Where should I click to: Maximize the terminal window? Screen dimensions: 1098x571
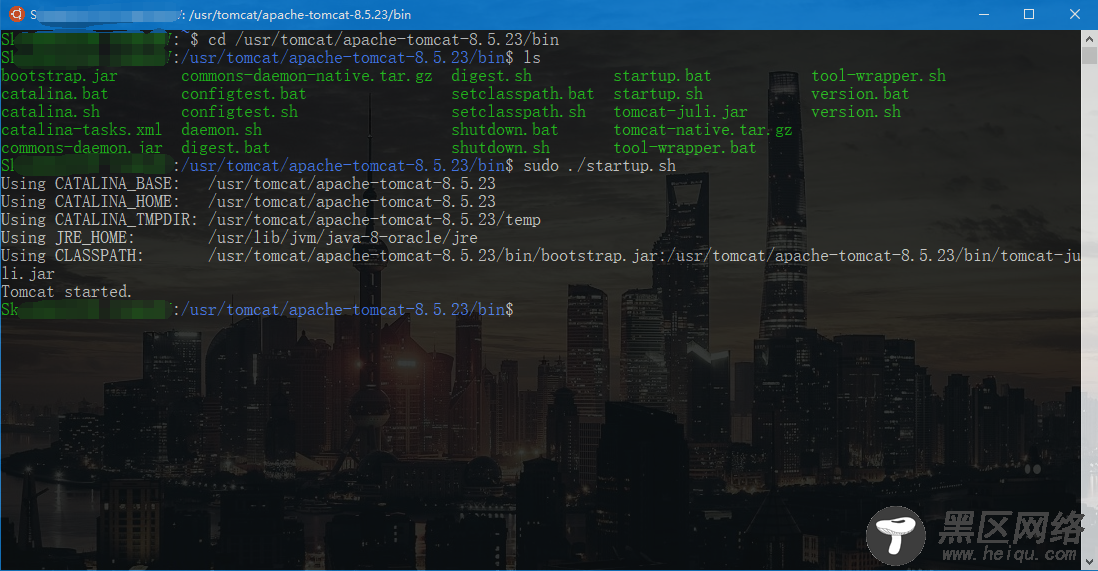point(1029,14)
